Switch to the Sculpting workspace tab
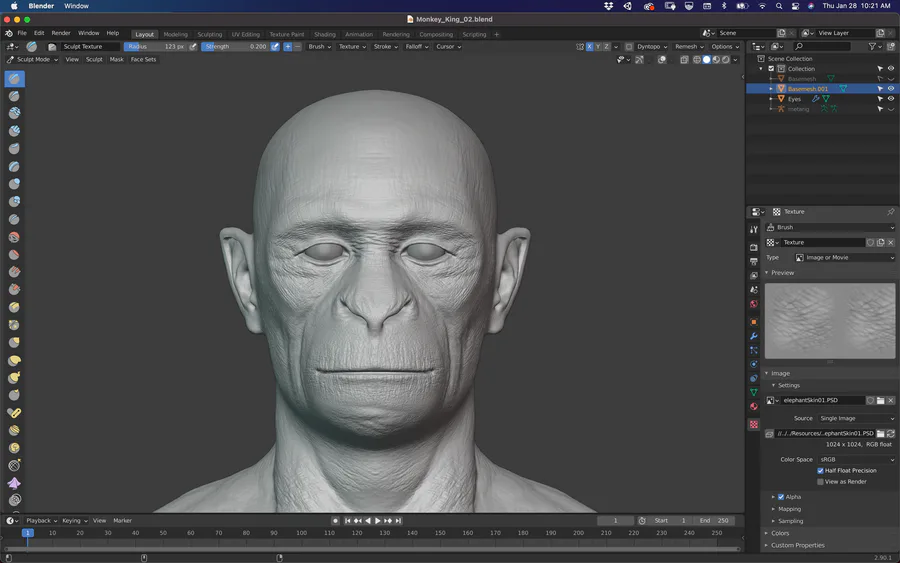900x563 pixels. tap(210, 34)
